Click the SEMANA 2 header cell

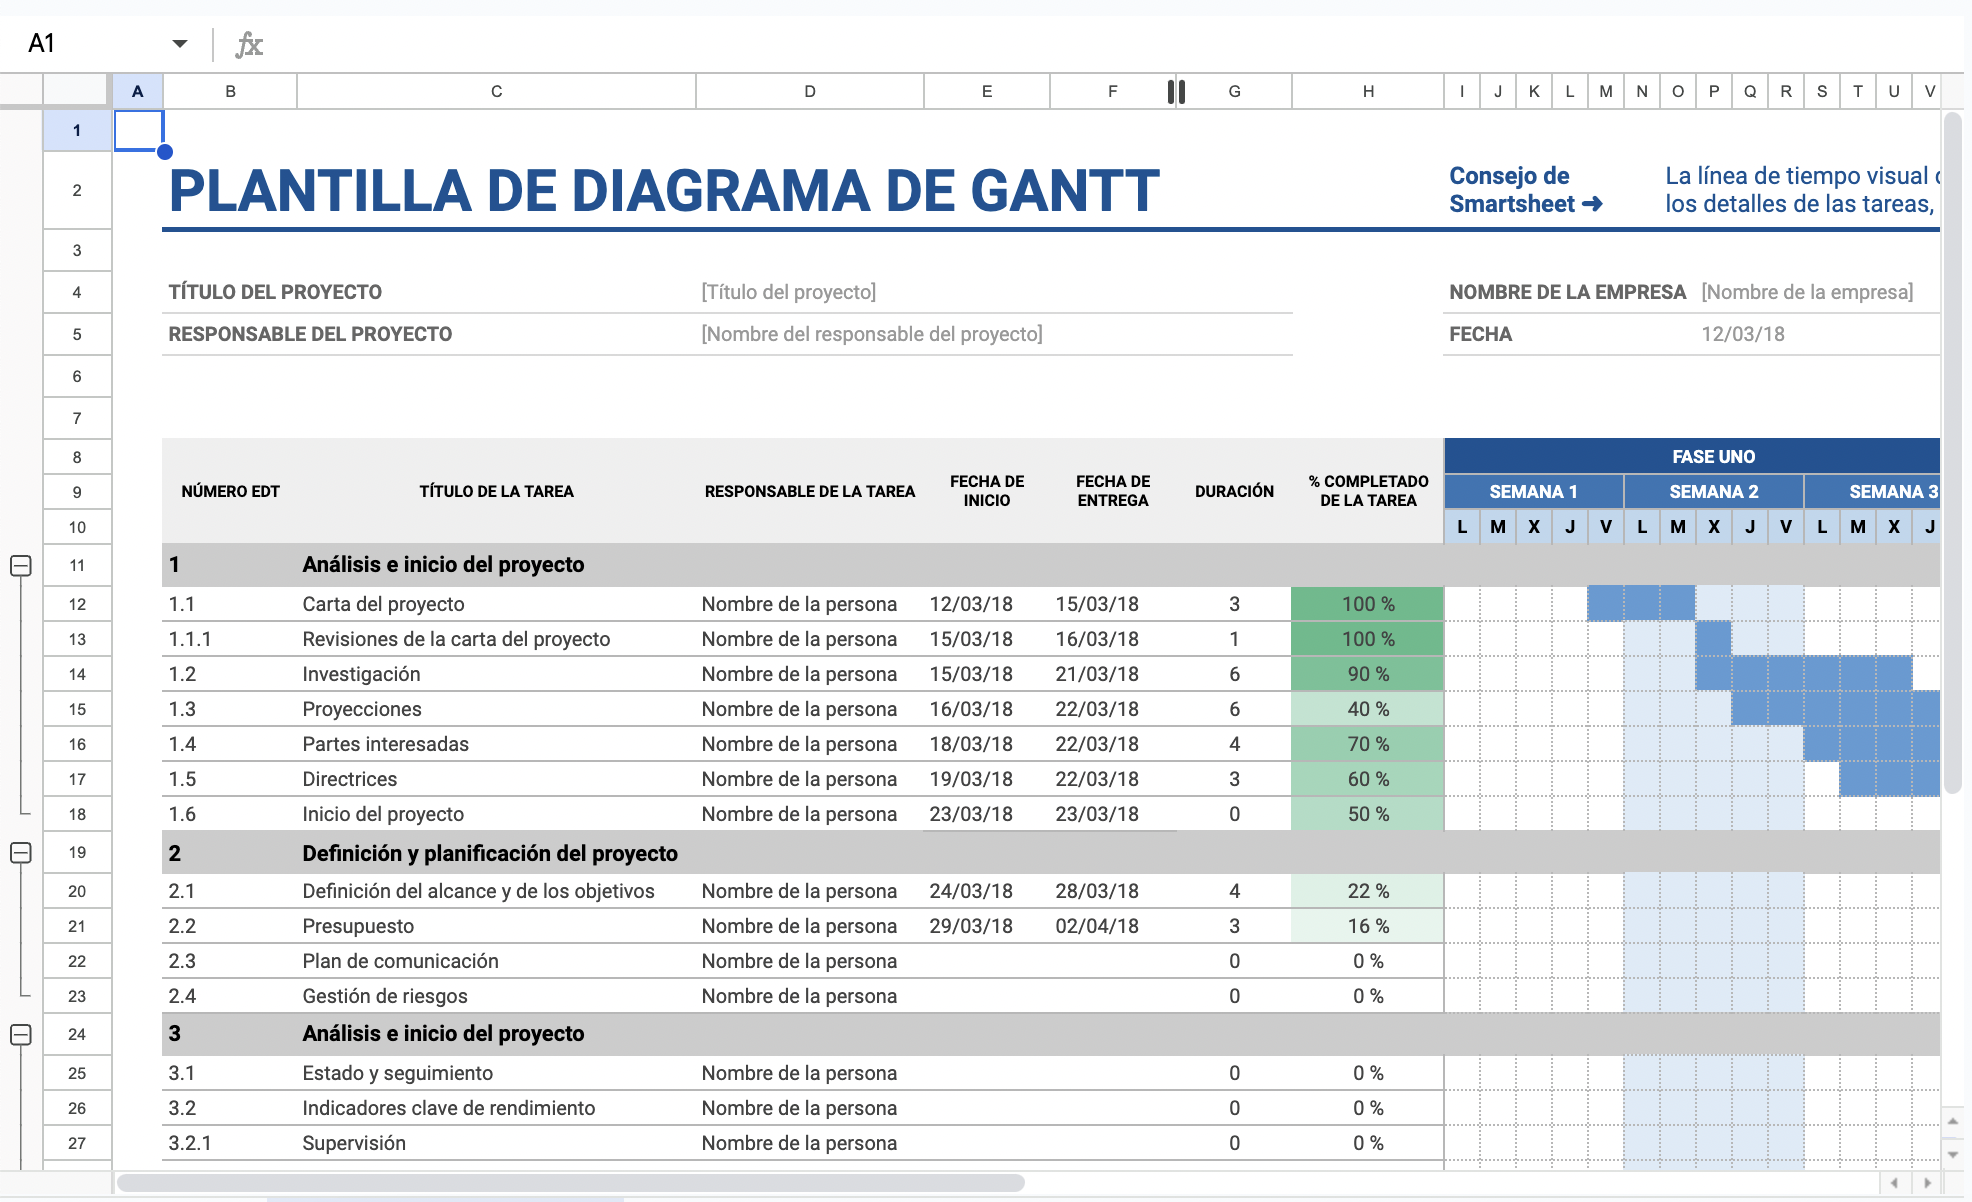pos(1713,492)
